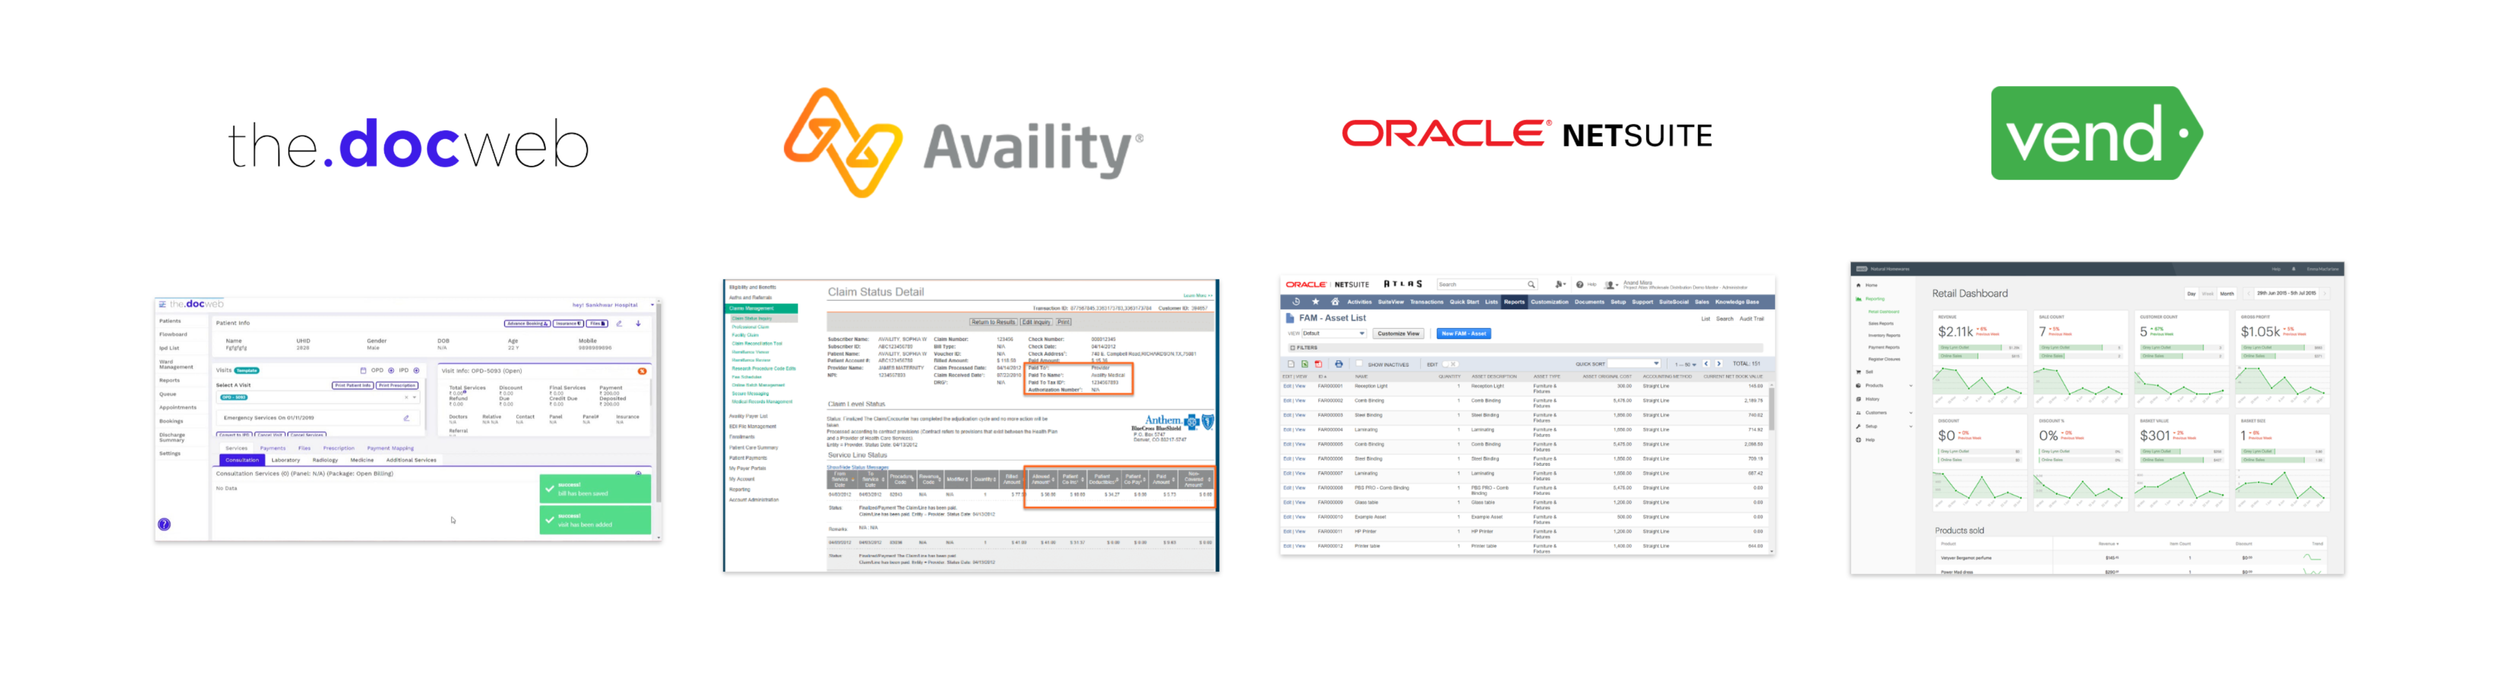Click the NetSuite create-new icon beside search
This screenshot has width=2500, height=689.
[x=1560, y=284]
